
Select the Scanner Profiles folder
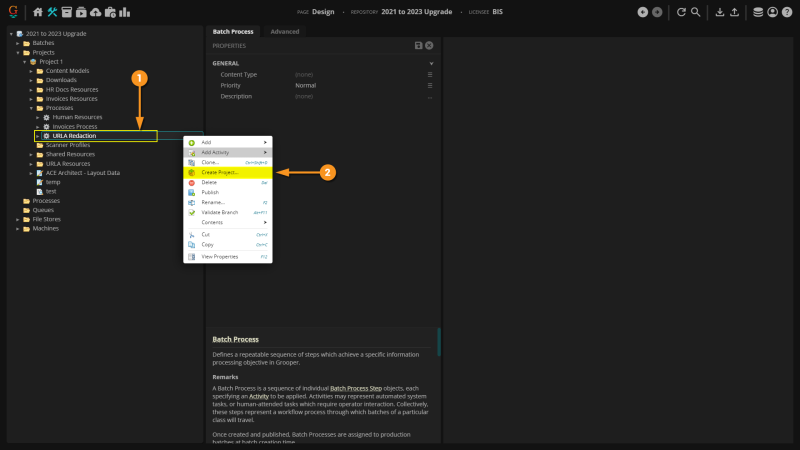[68, 145]
